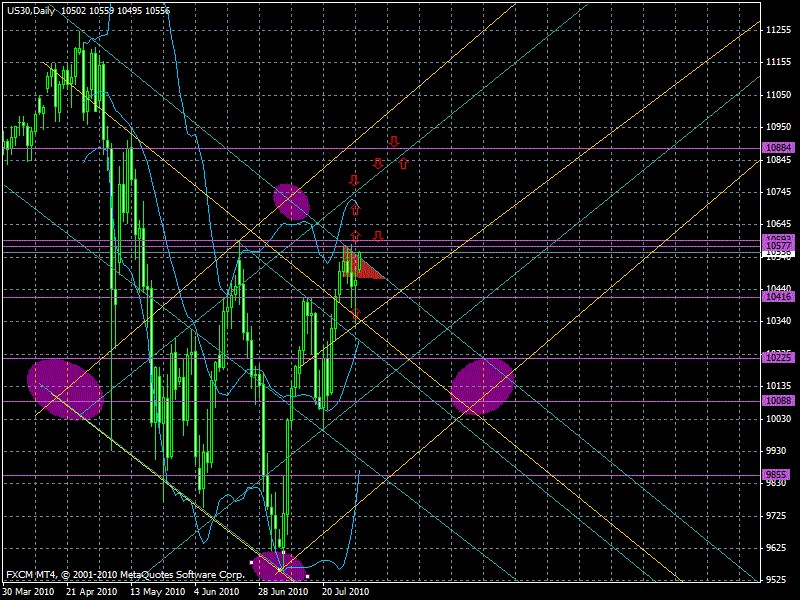The width and height of the screenshot is (800, 600).
Task: Select the small purple ellipse above the 10645 level
Action: (291, 202)
